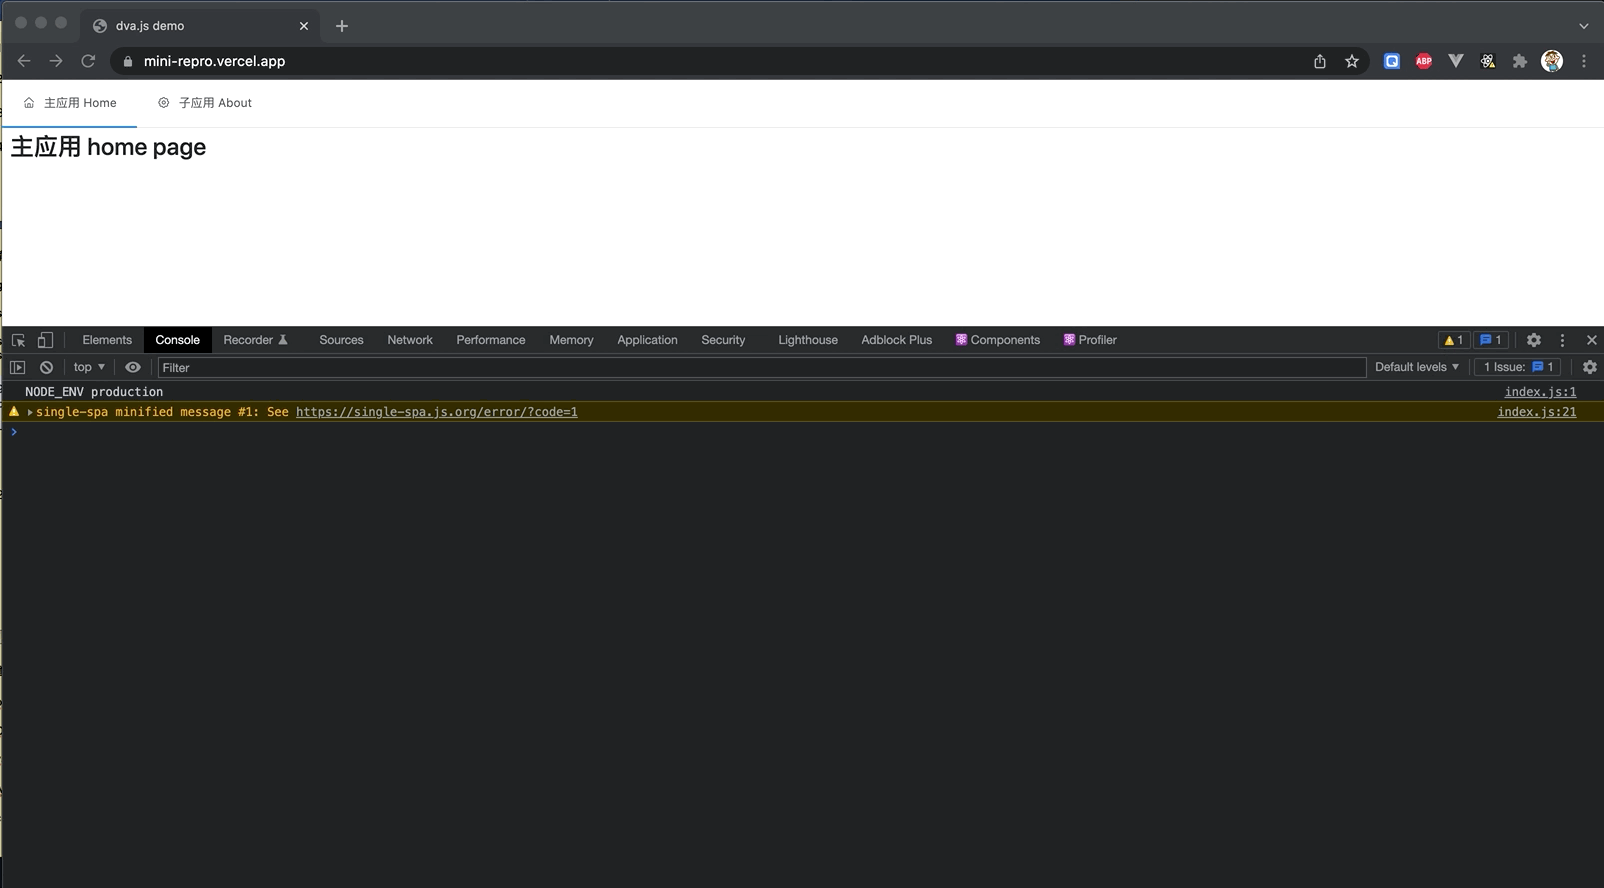
Task: Open the Extensions puzzle piece menu
Action: (x=1520, y=61)
